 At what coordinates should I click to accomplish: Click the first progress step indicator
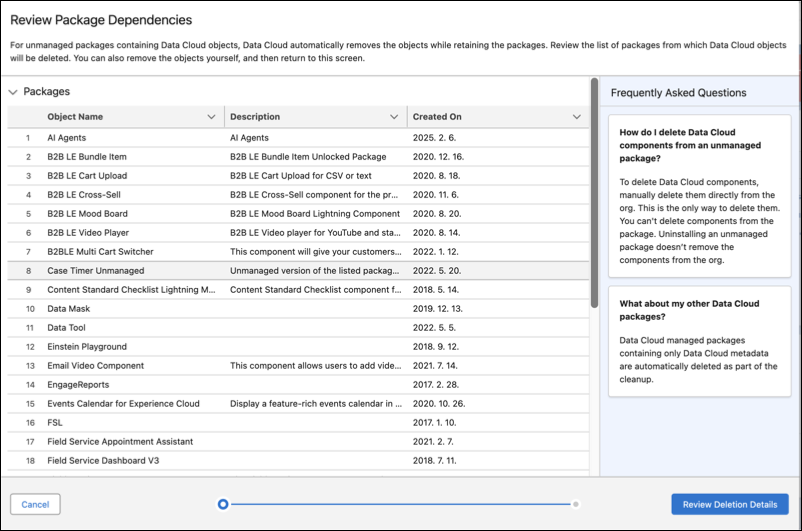(223, 504)
